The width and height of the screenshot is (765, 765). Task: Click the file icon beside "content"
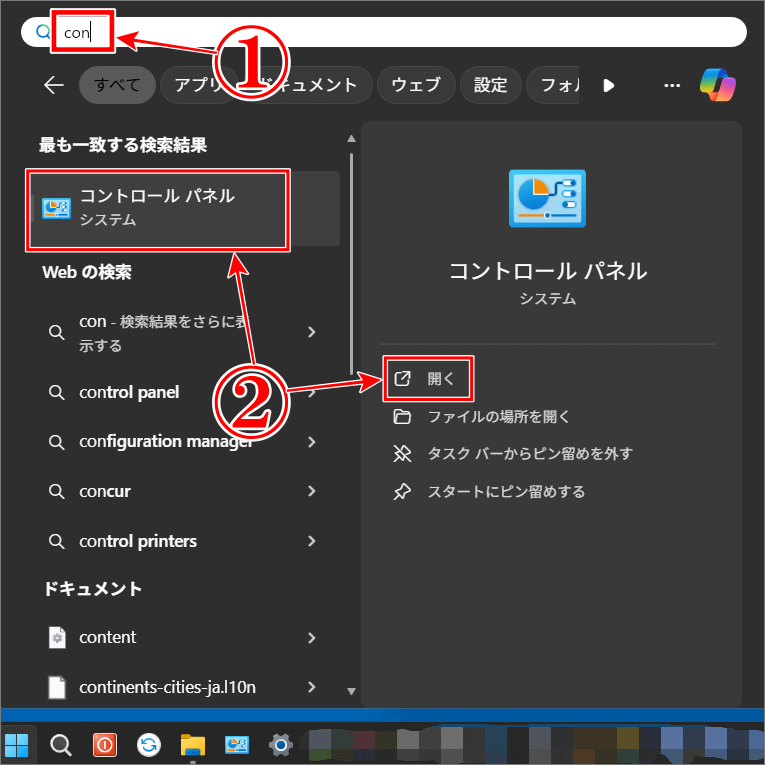click(57, 637)
